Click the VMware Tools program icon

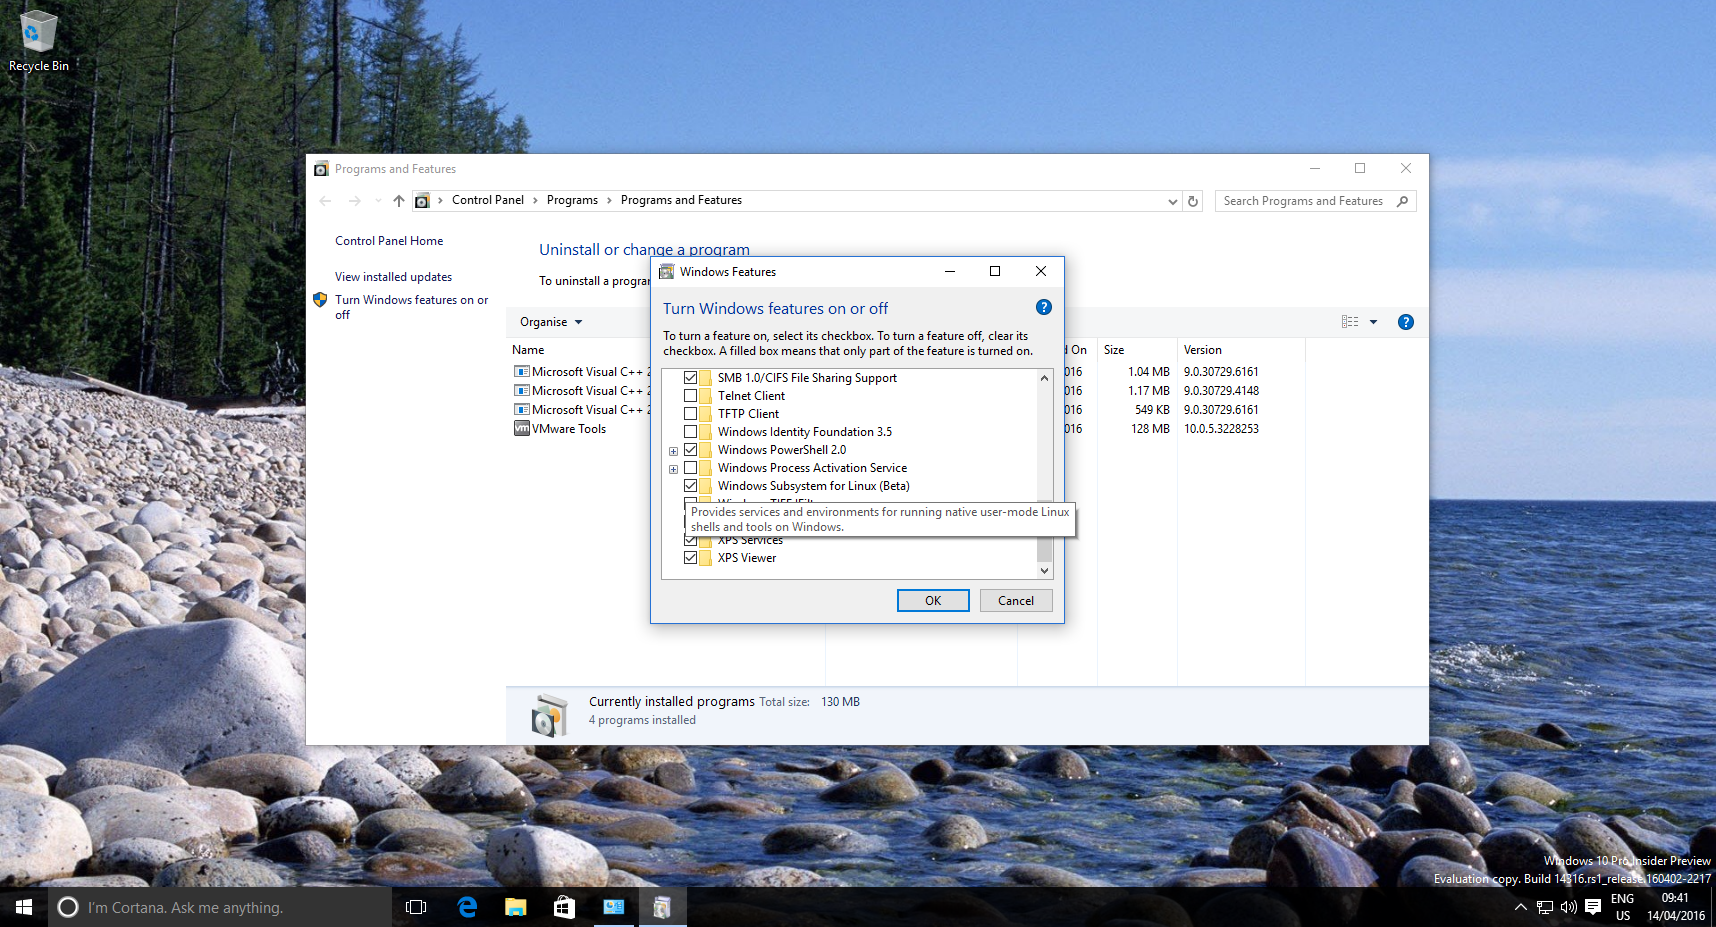coord(521,429)
